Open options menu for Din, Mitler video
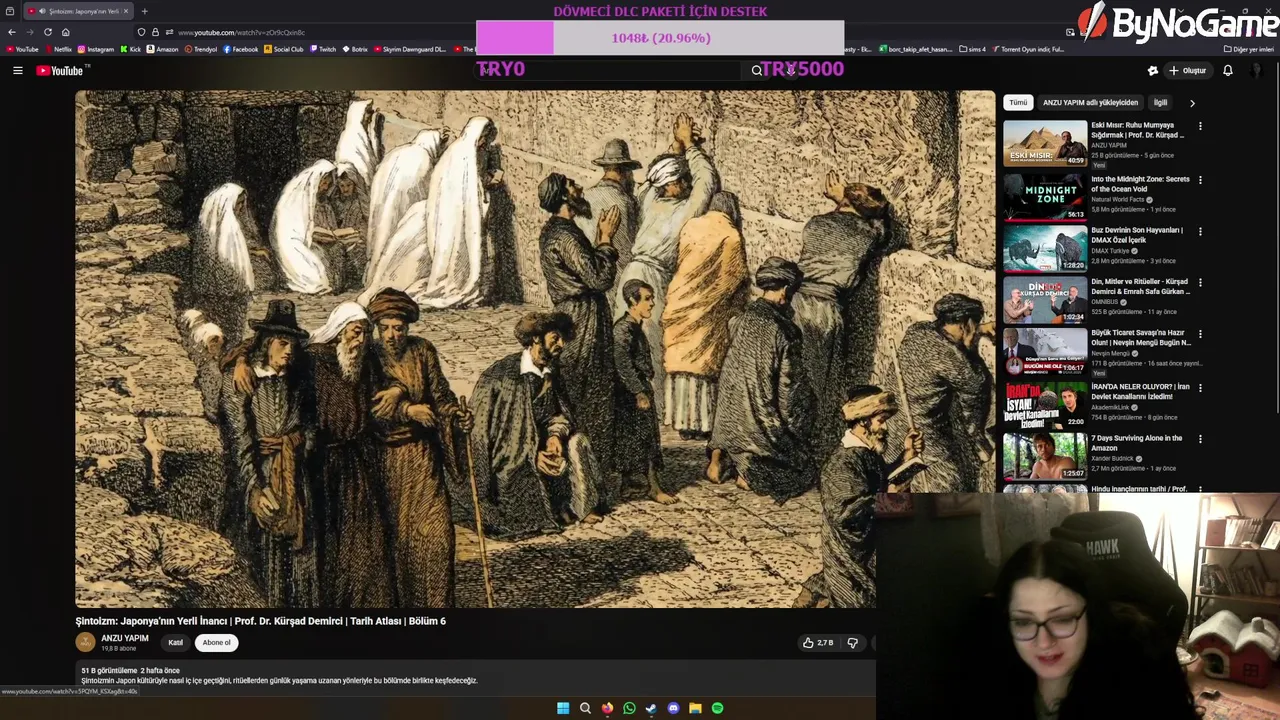 (x=1200, y=283)
